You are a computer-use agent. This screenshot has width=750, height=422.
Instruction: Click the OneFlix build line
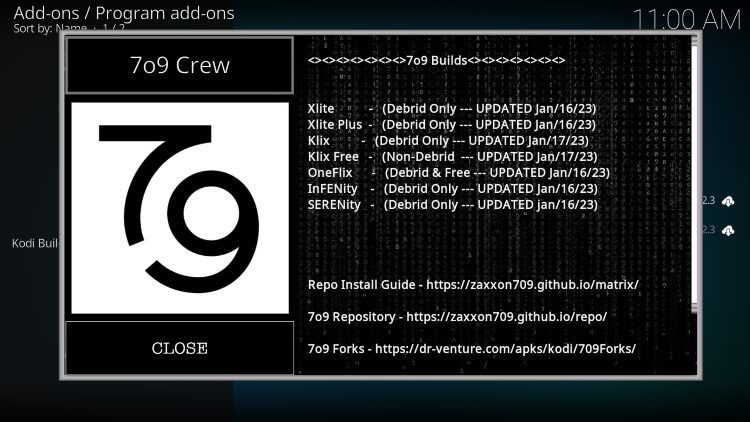click(459, 173)
